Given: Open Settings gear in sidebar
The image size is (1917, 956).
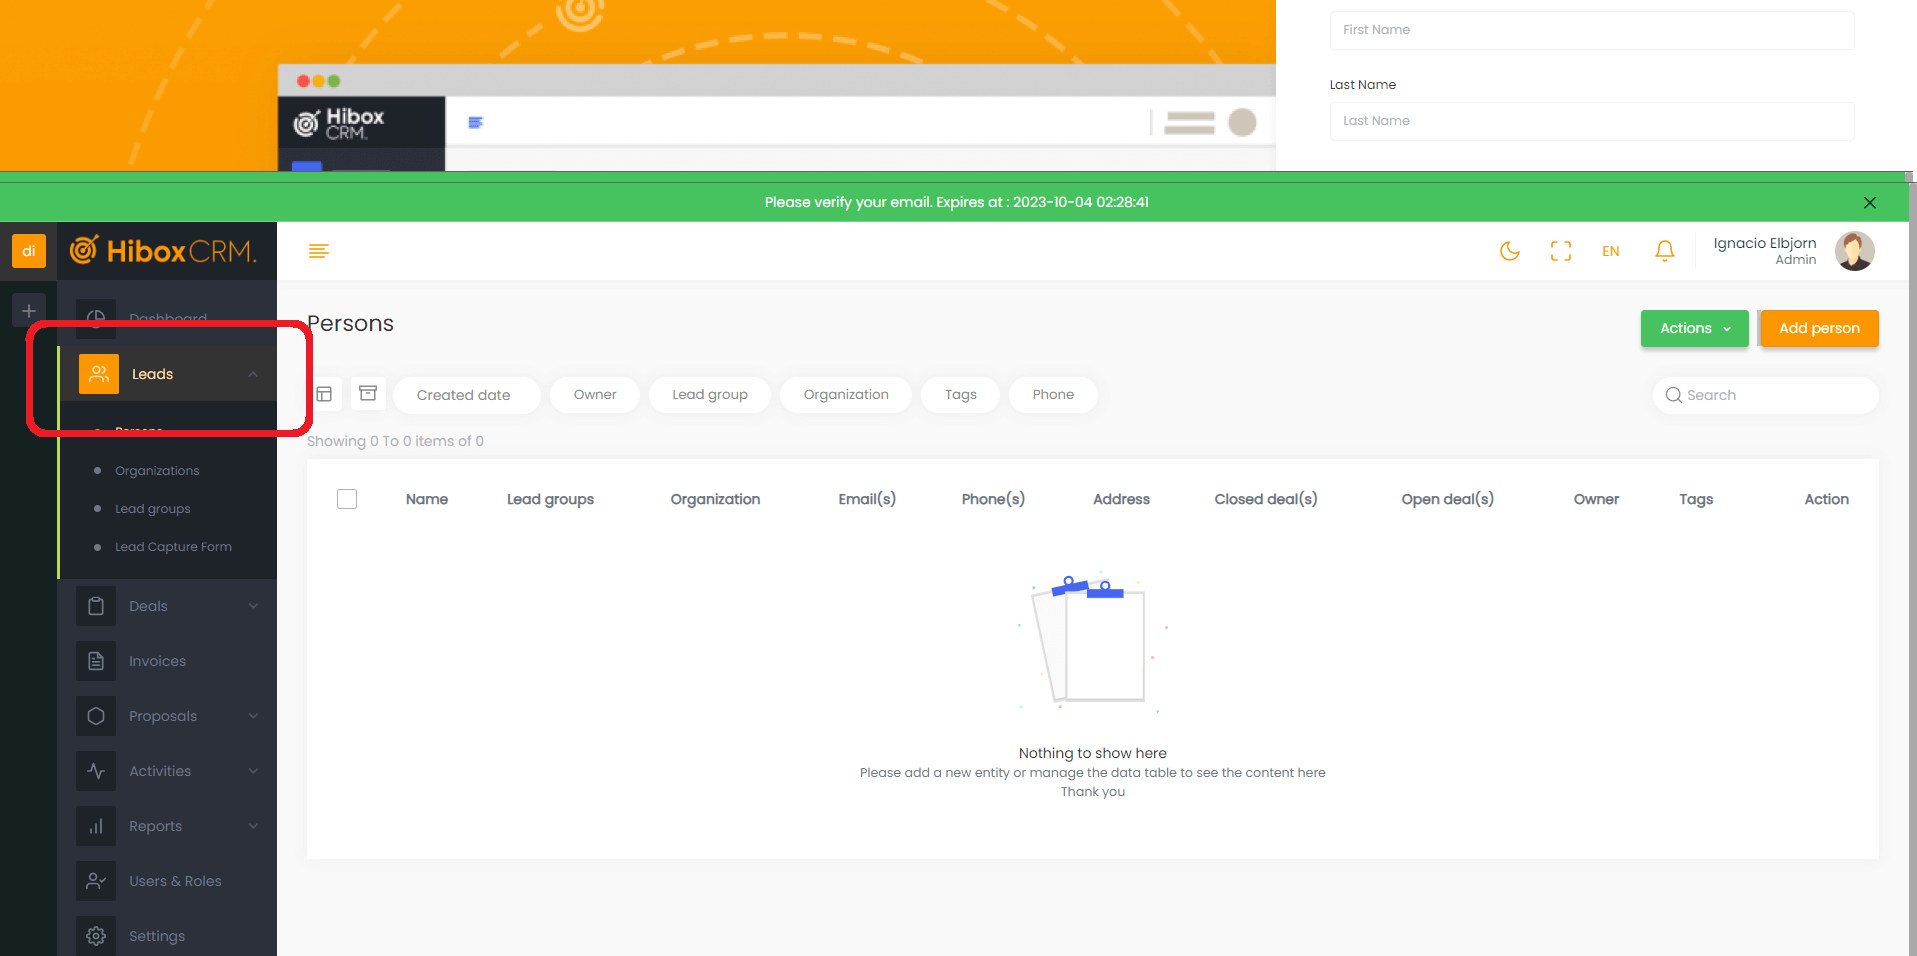Looking at the screenshot, I should 96,936.
